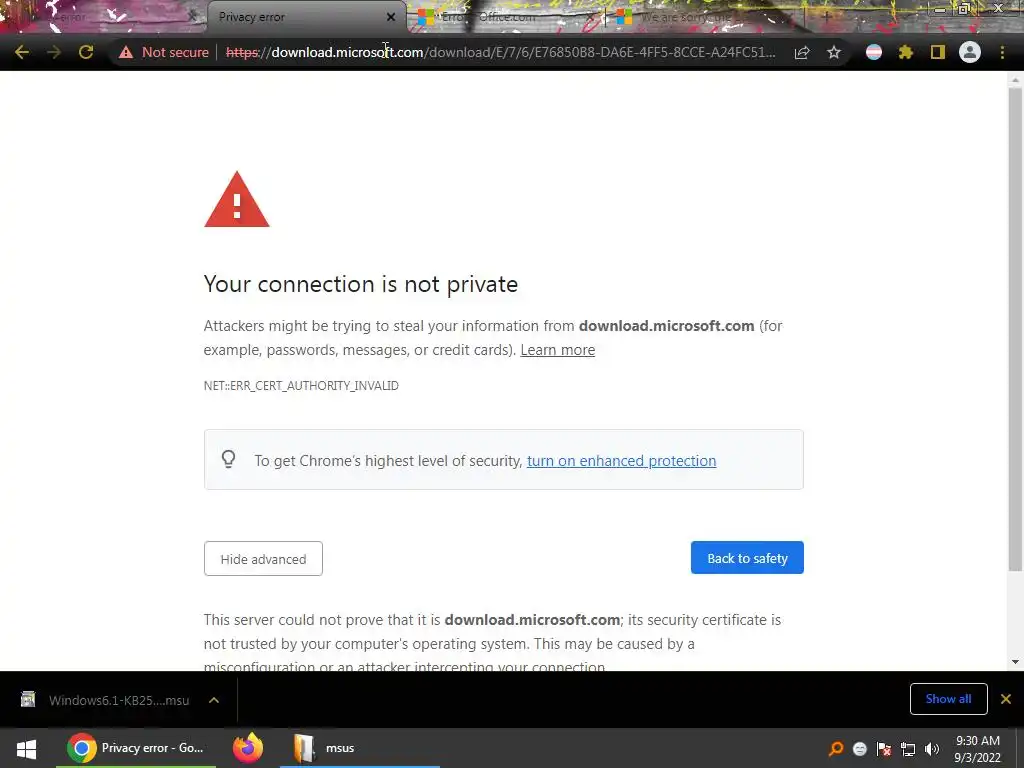
Task: Click the page scroll down arrow
Action: 1015,662
